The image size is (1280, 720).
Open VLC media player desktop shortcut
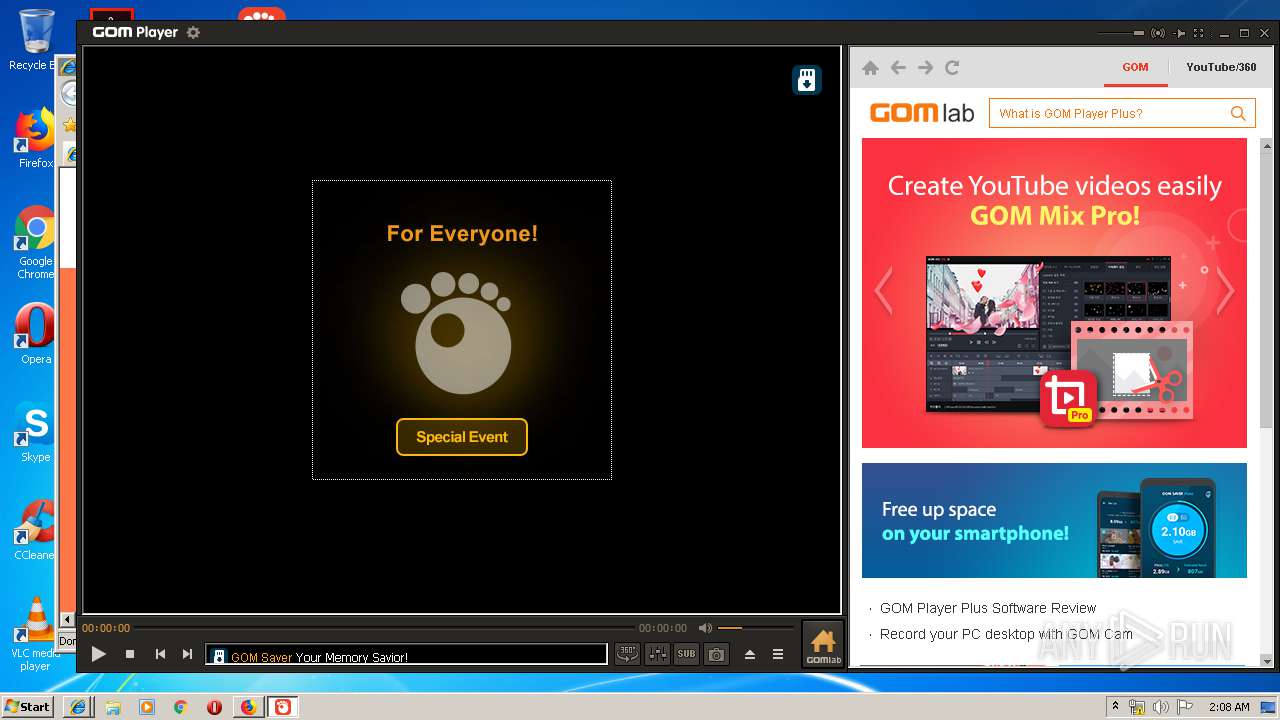(x=36, y=634)
